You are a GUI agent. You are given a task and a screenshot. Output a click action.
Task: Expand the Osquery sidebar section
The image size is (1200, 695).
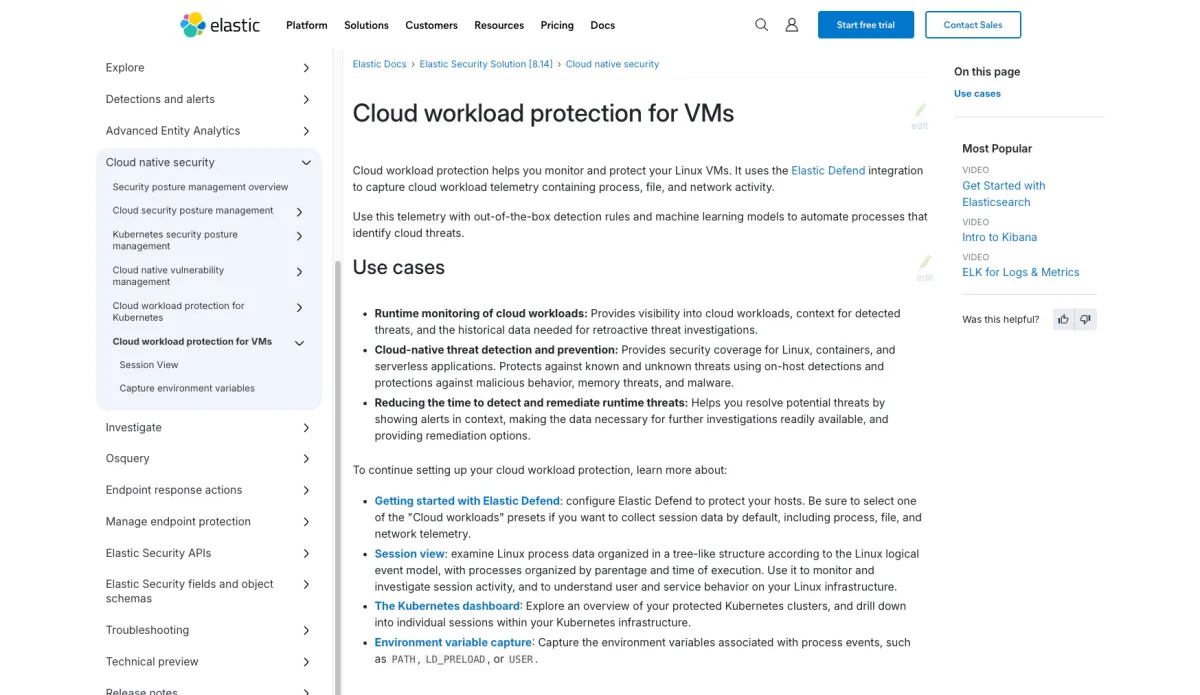[306, 459]
